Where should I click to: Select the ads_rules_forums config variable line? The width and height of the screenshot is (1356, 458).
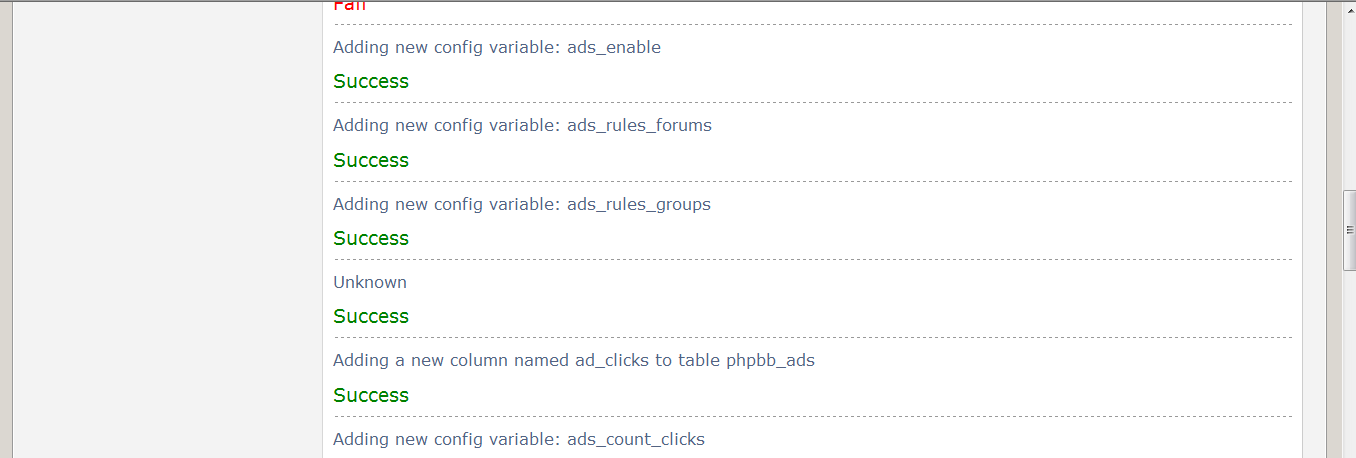click(x=522, y=125)
